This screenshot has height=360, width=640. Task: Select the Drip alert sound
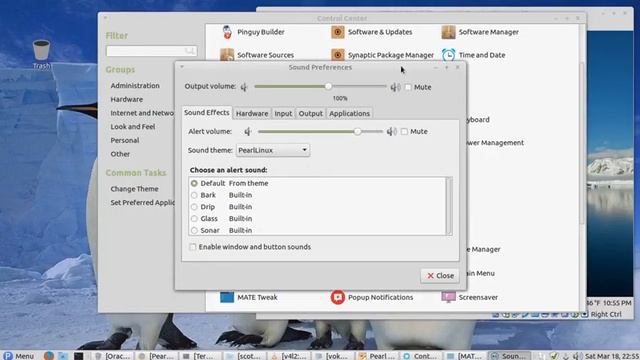click(x=194, y=207)
